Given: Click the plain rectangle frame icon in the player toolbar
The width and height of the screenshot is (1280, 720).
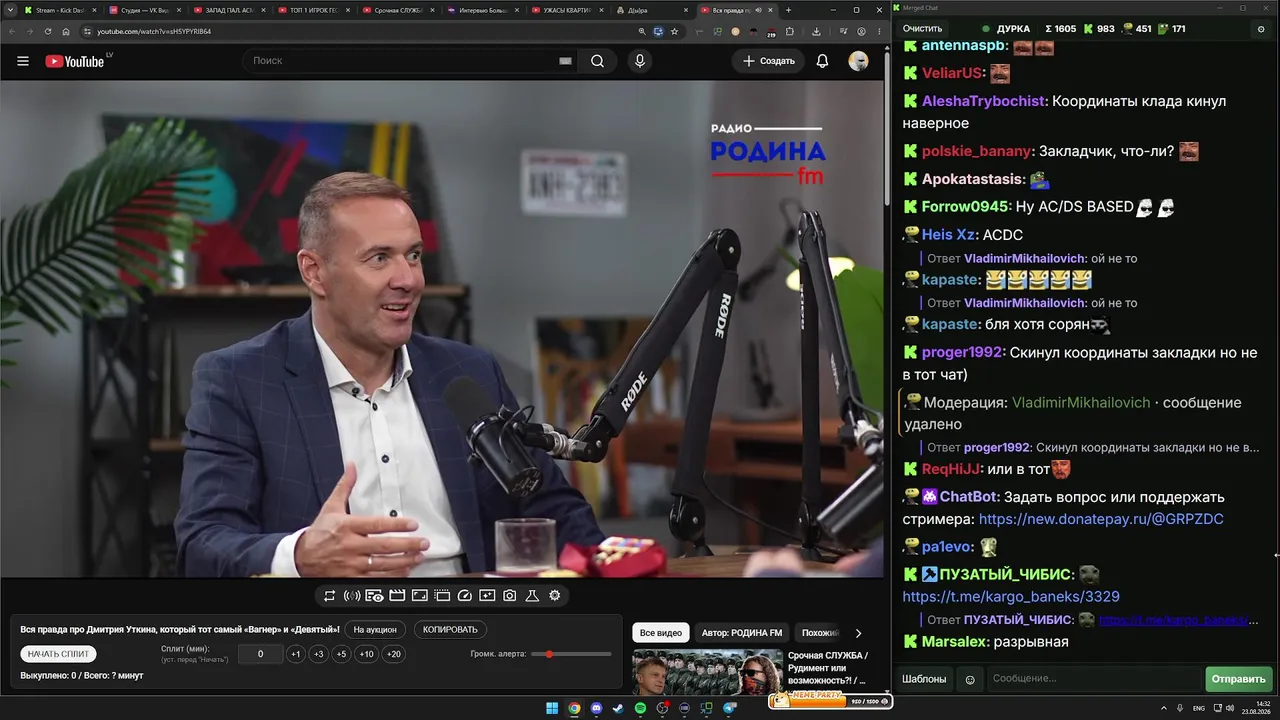Looking at the screenshot, I should (x=420, y=596).
